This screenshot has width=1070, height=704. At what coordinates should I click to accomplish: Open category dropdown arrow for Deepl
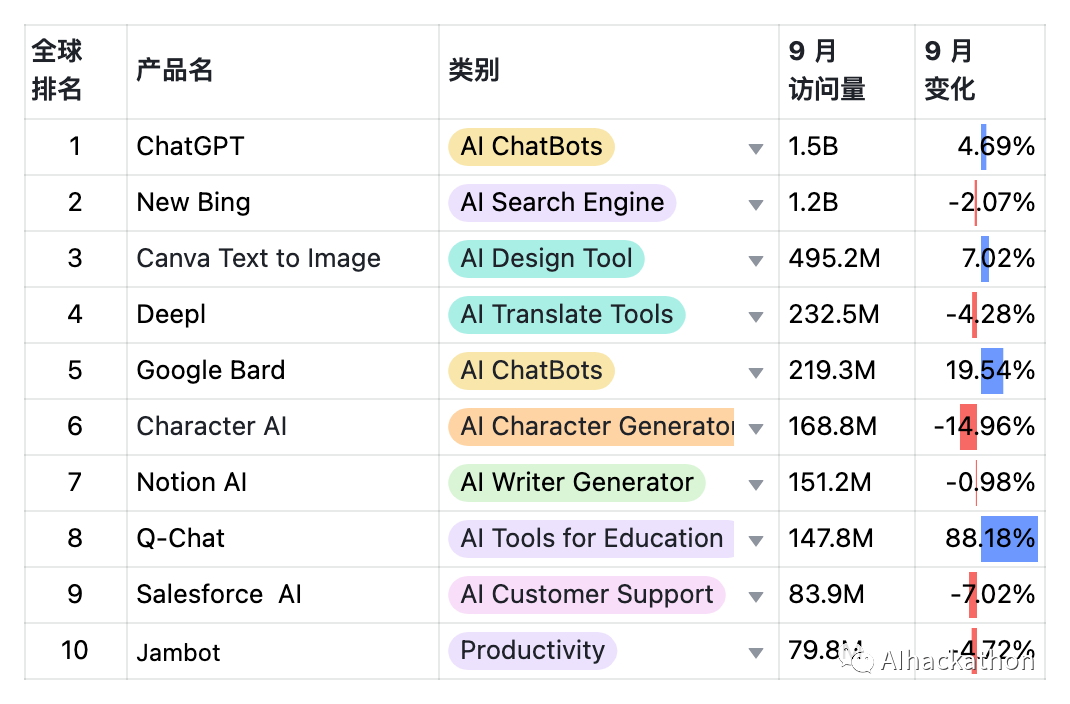pos(756,317)
